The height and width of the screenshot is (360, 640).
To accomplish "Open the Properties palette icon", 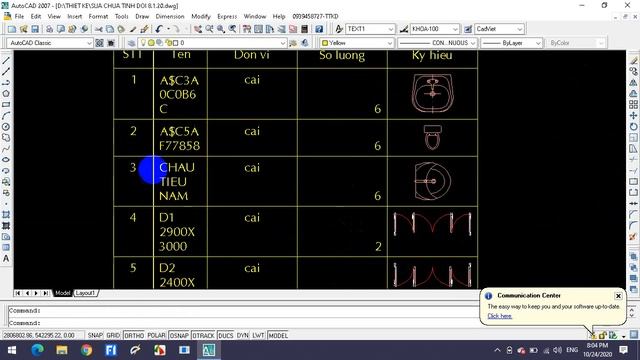I will click(247, 29).
